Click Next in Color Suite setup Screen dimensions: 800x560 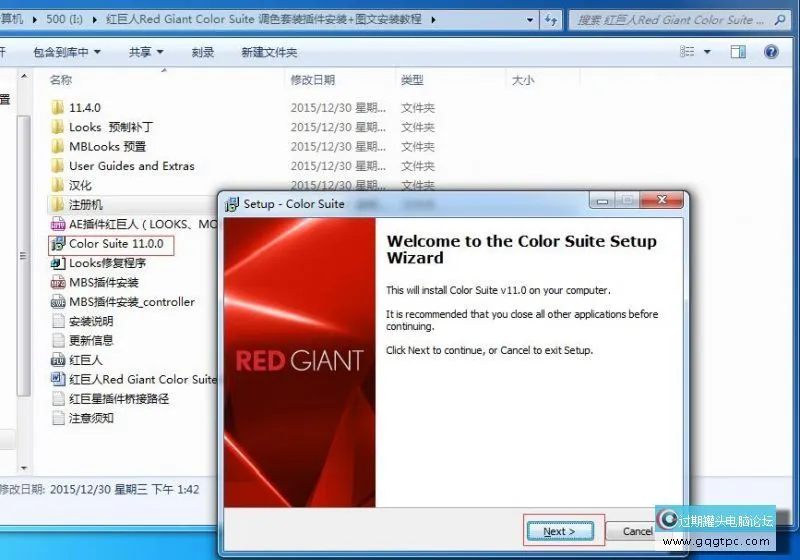(x=560, y=531)
